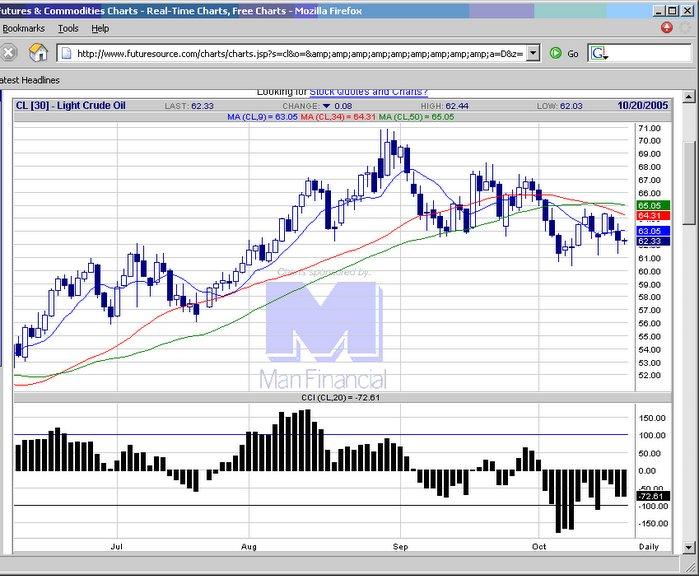Click the blue 63.05 price tag
Screen dimensions: 699x576
click(x=653, y=231)
